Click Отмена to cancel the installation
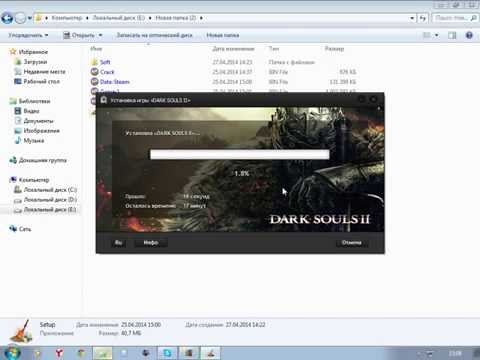The height and width of the screenshot is (360, 480). click(x=352, y=242)
